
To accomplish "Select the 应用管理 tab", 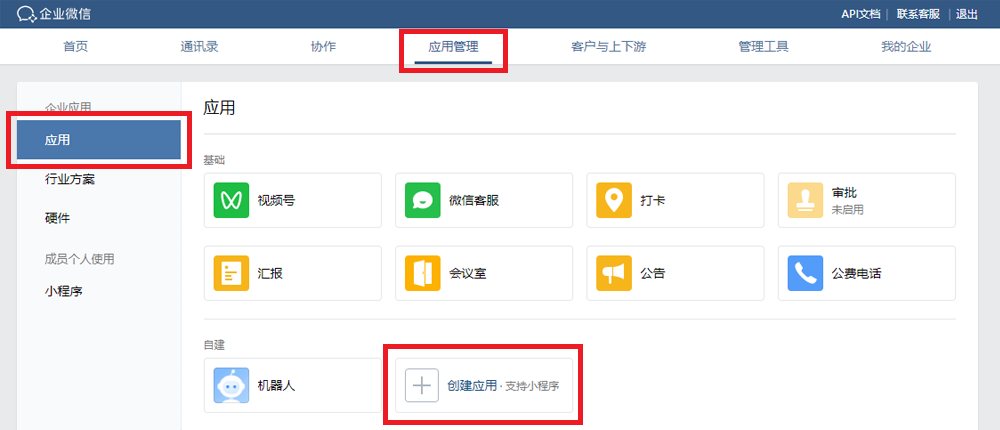I will click(x=453, y=47).
